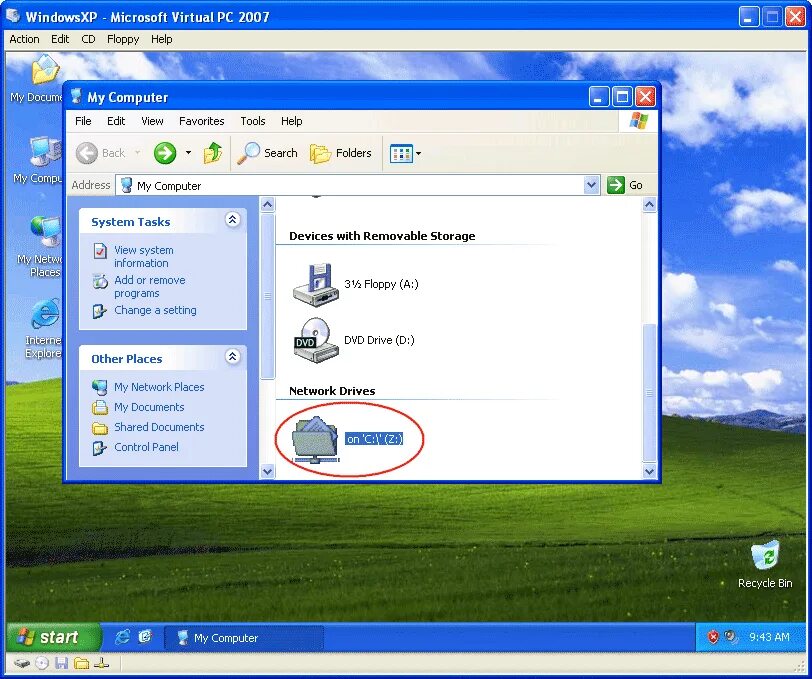Open the Favorites menu in My Computer
The width and height of the screenshot is (812, 679).
(x=201, y=121)
